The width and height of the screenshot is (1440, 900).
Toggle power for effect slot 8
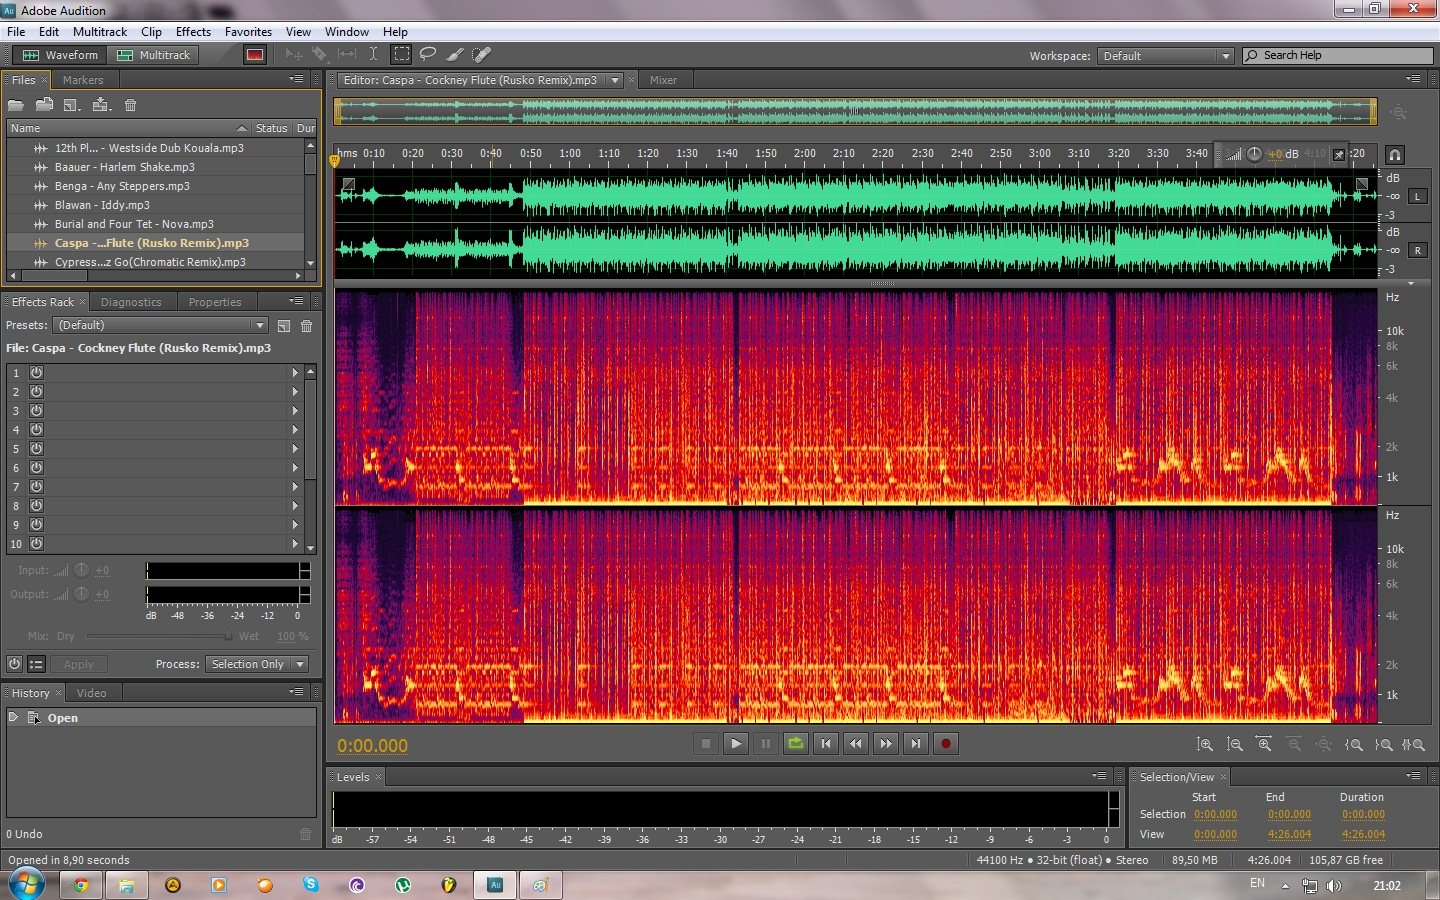(x=37, y=505)
